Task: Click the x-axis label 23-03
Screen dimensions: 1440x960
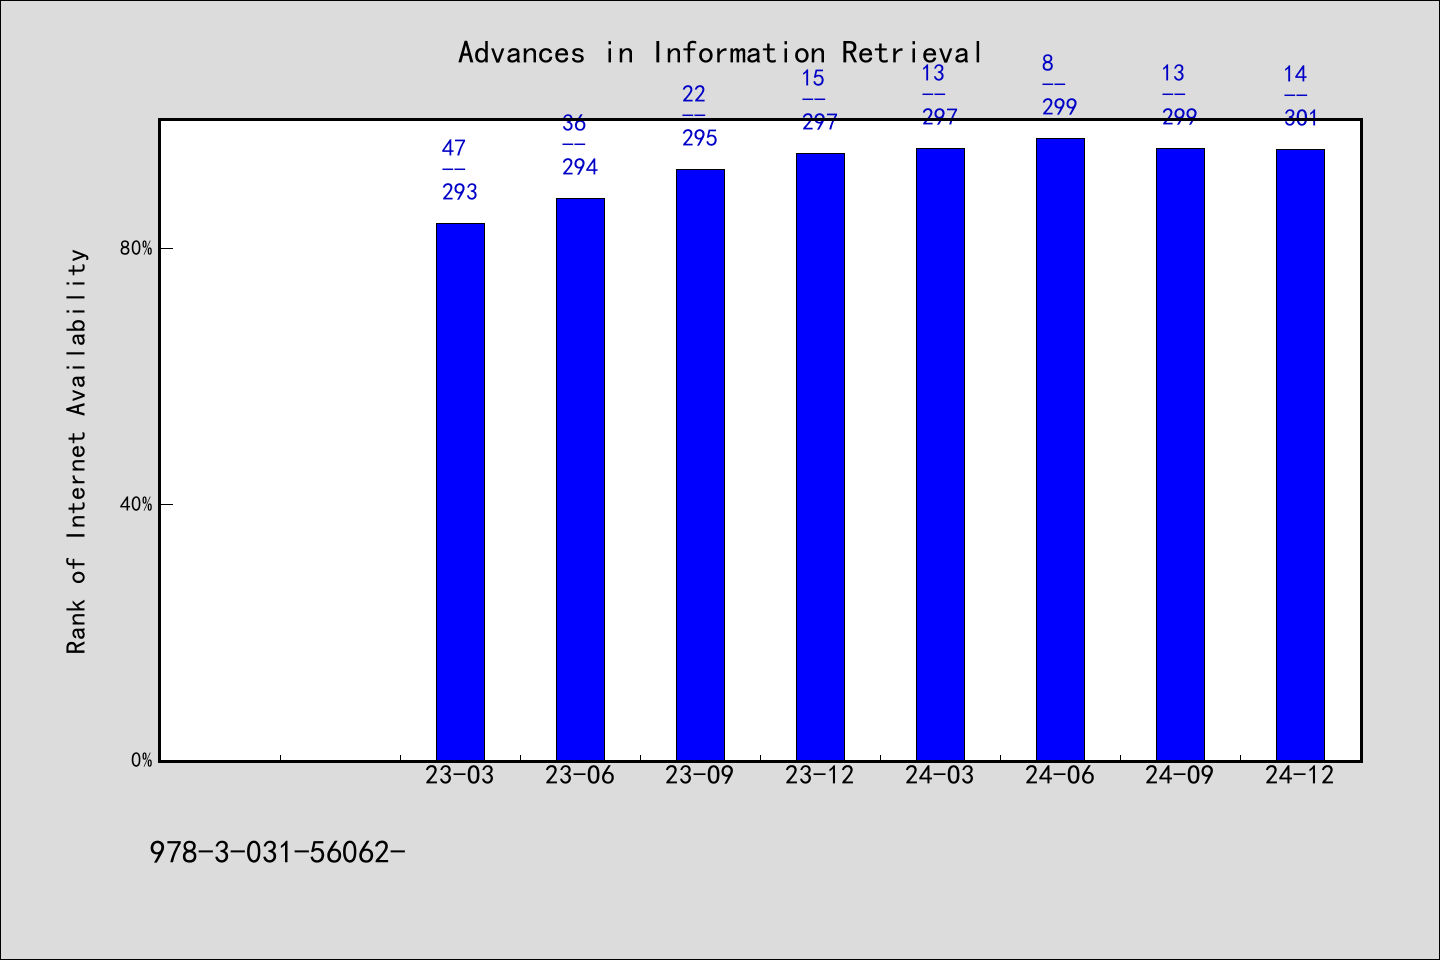Action: point(460,775)
